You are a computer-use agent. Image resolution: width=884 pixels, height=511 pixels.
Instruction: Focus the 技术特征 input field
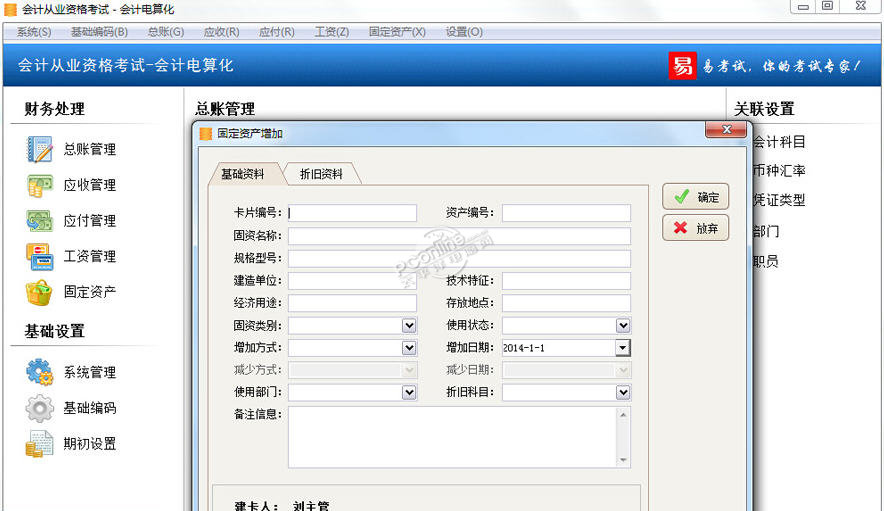click(566, 281)
